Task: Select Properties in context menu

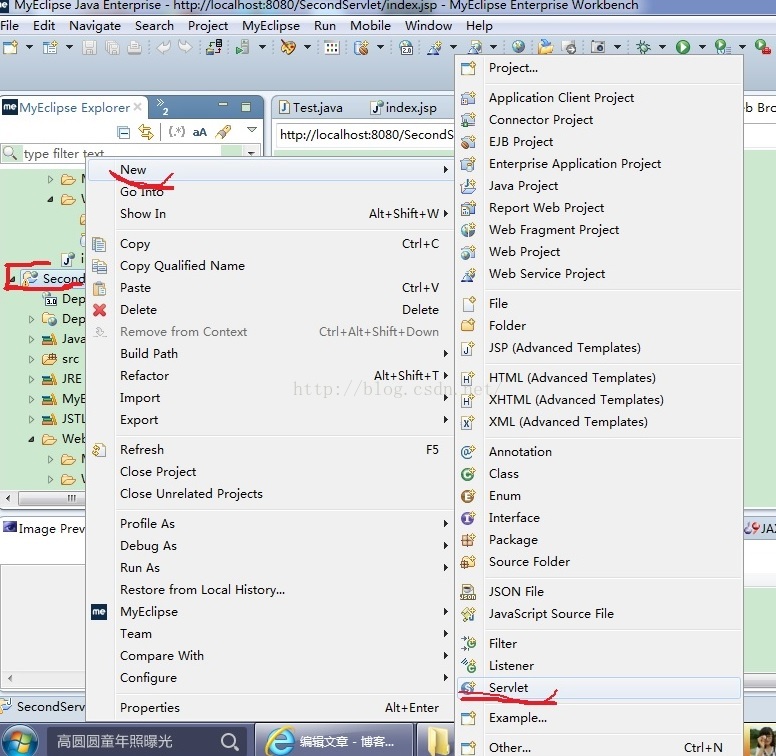Action: point(270,708)
